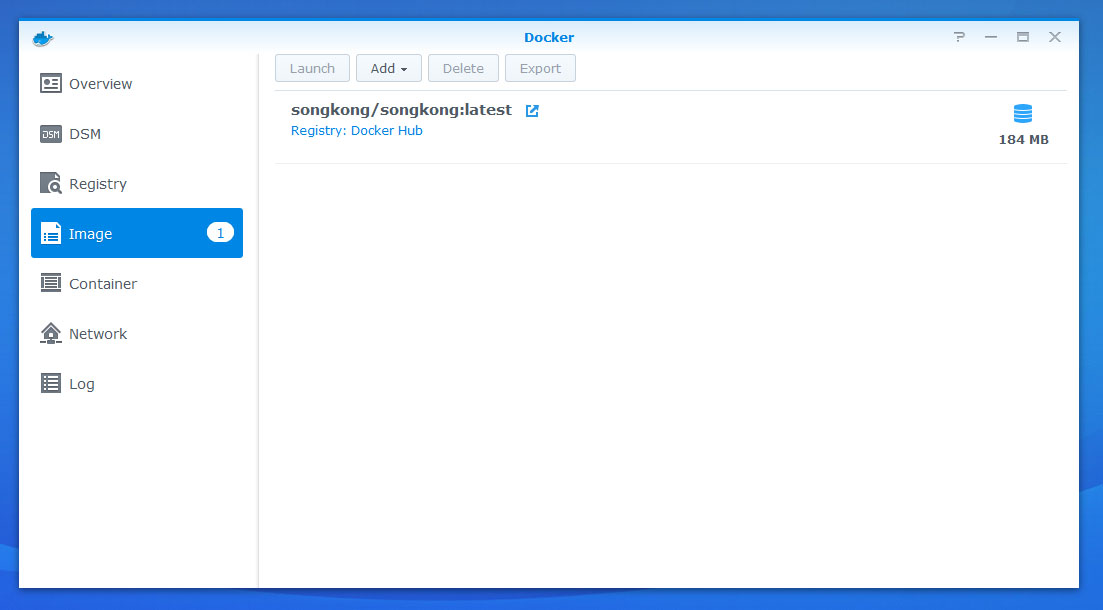Viewport: 1103px width, 610px height.
Task: Click the Docker whale logo icon
Action: [43, 38]
